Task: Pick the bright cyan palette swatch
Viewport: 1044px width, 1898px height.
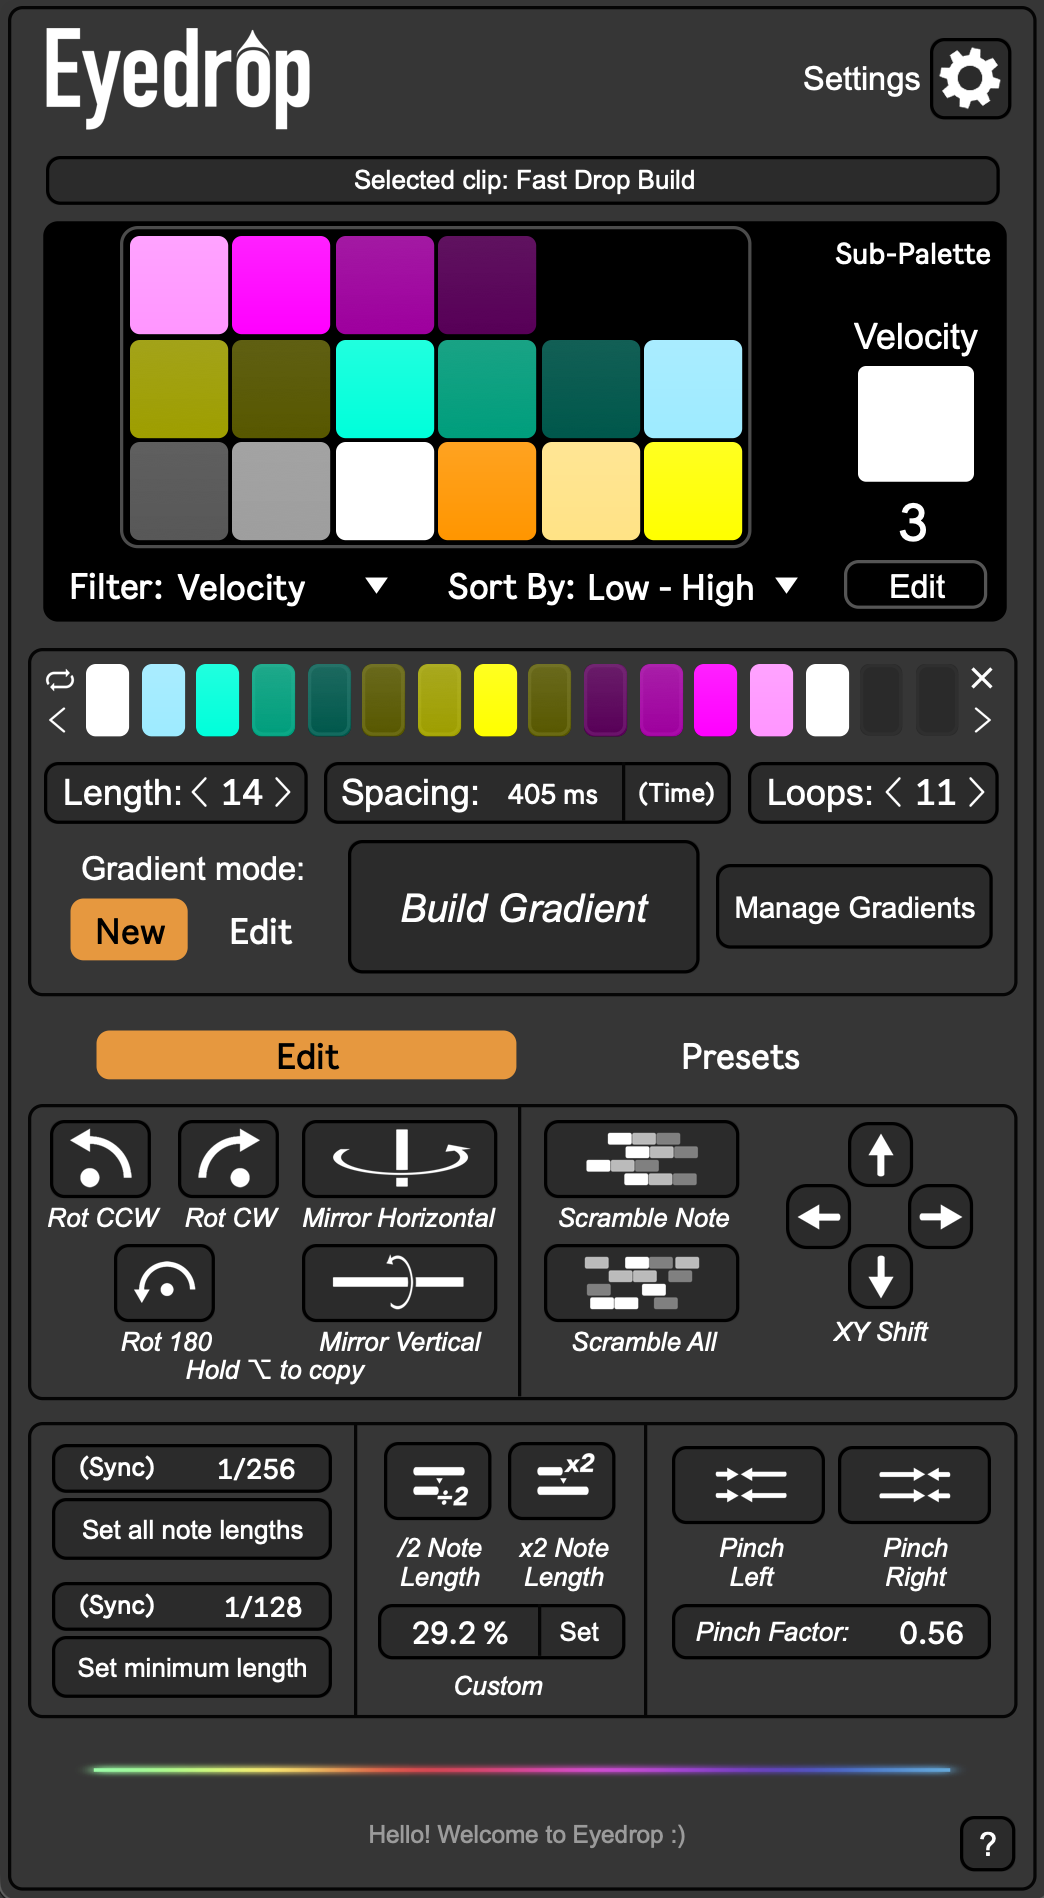Action: (385, 389)
